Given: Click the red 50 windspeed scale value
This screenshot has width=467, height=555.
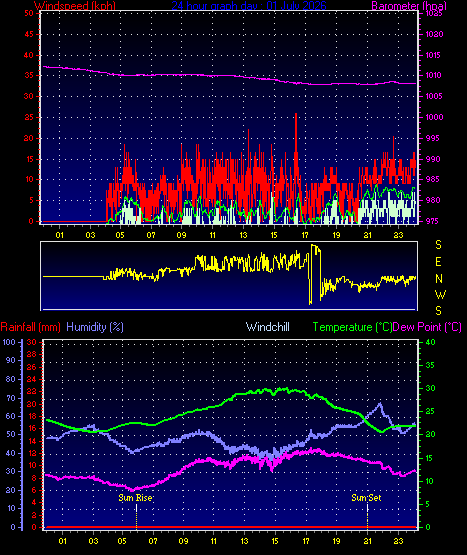Looking at the screenshot, I should coord(29,13).
